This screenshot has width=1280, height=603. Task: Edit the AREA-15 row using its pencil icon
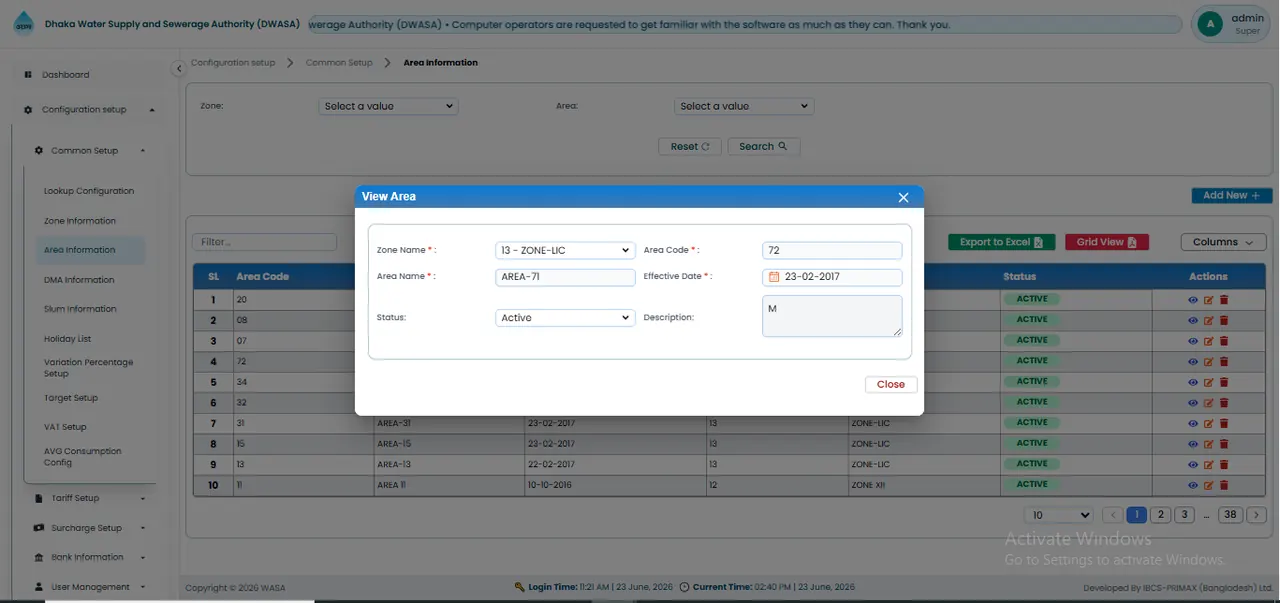point(1208,444)
